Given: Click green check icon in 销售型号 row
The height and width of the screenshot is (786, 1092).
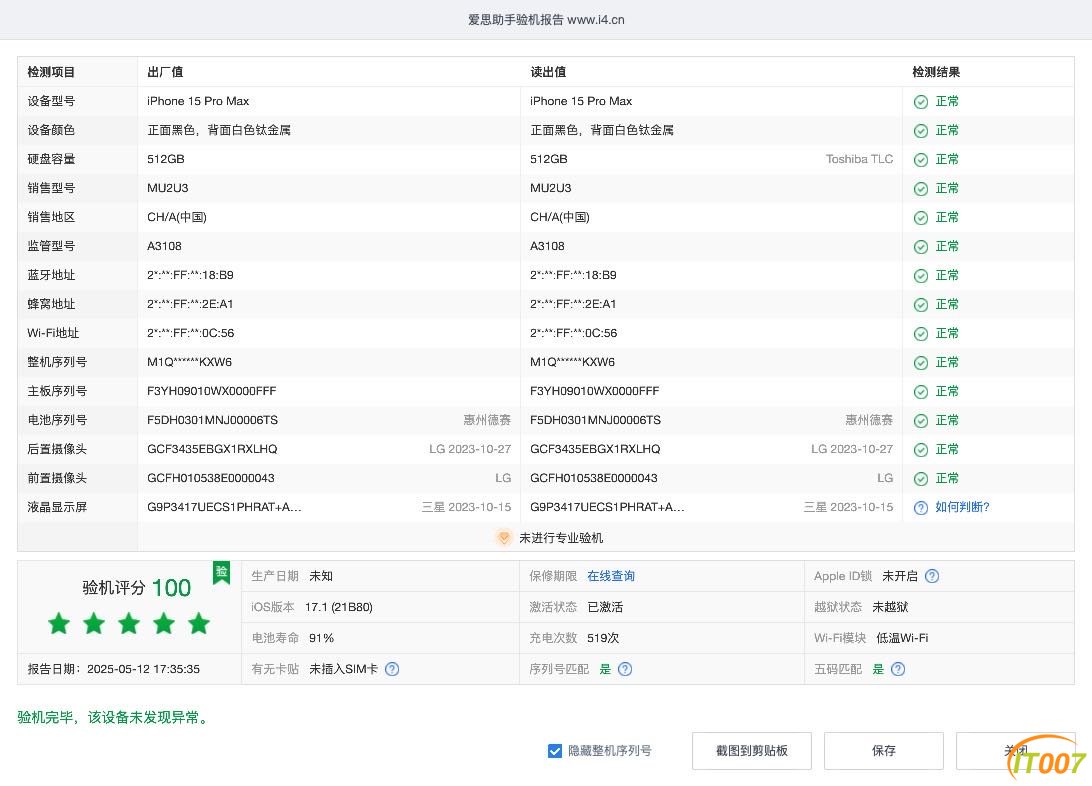Looking at the screenshot, I should tap(921, 189).
